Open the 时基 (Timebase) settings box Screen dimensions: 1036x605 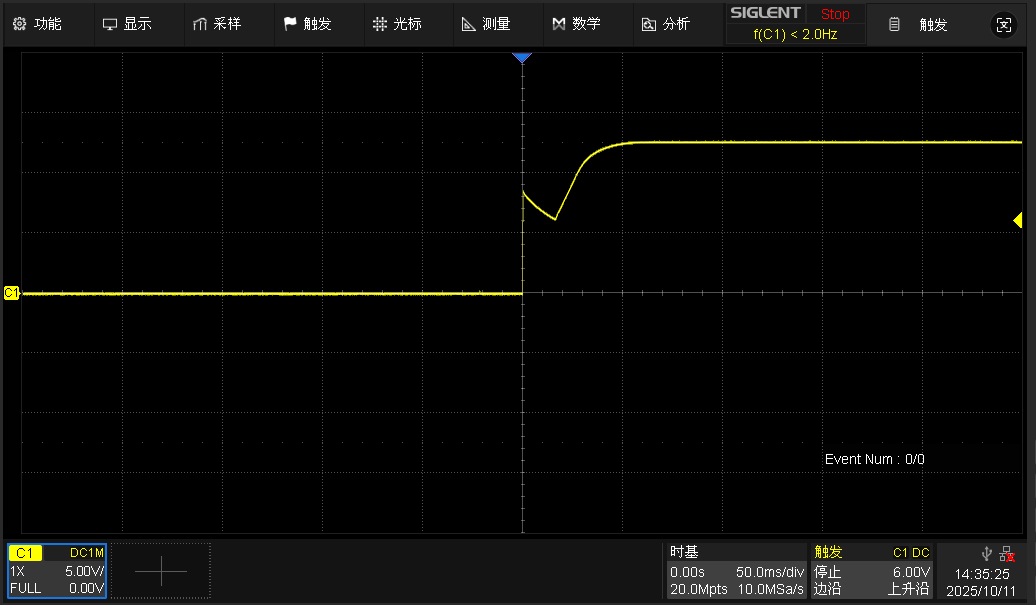point(736,571)
